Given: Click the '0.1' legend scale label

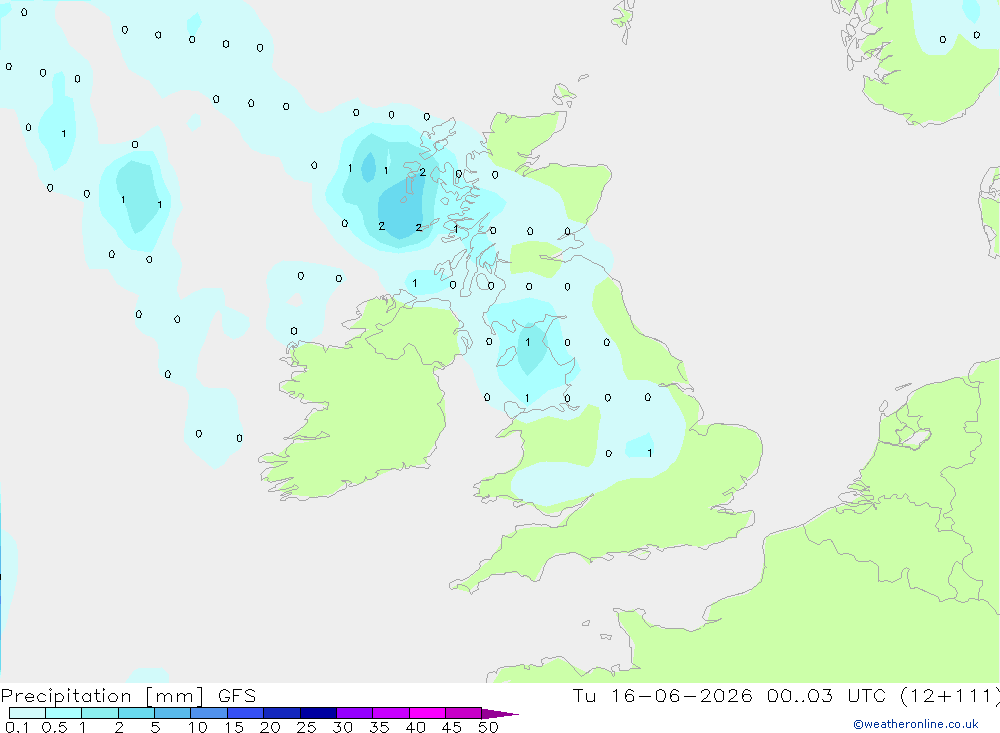Looking at the screenshot, I should pos(17,727).
